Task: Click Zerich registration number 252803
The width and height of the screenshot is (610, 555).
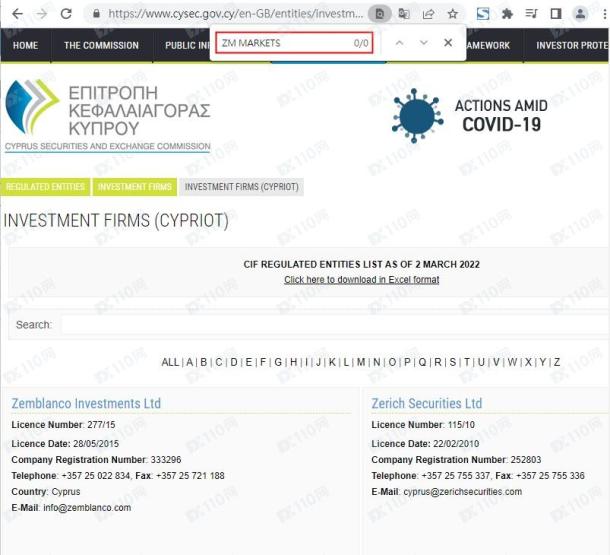Action: pos(526,460)
